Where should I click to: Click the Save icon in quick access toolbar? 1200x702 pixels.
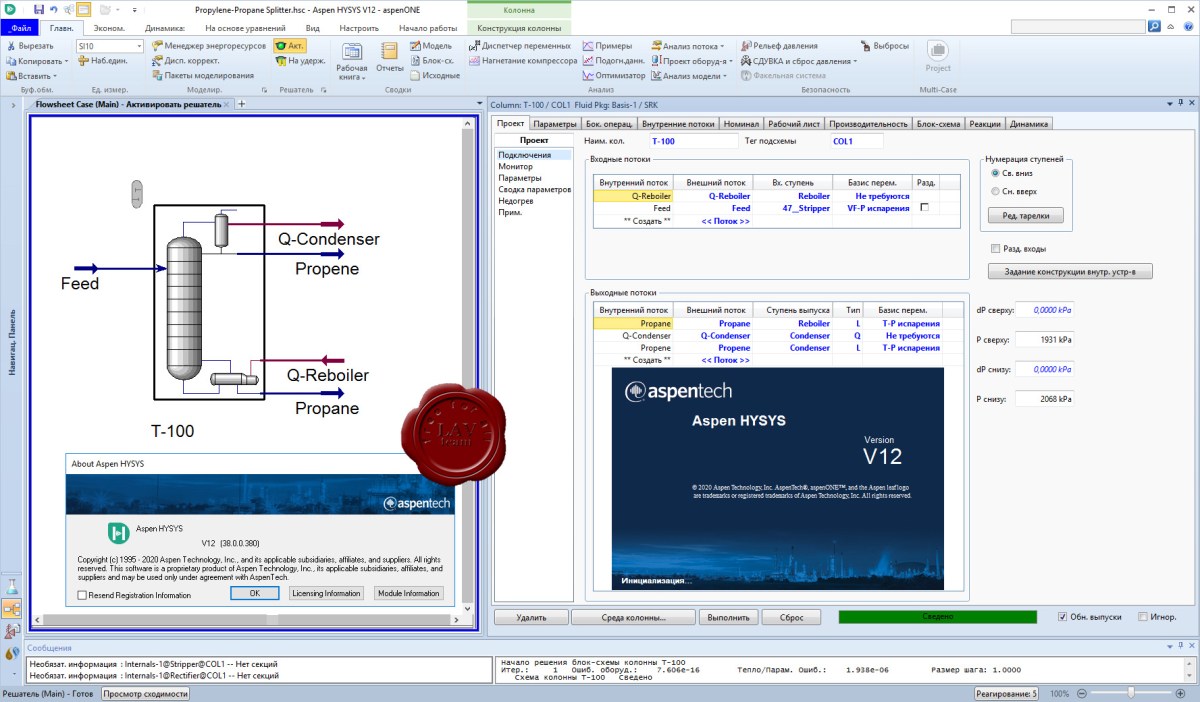pyautogui.click(x=38, y=9)
